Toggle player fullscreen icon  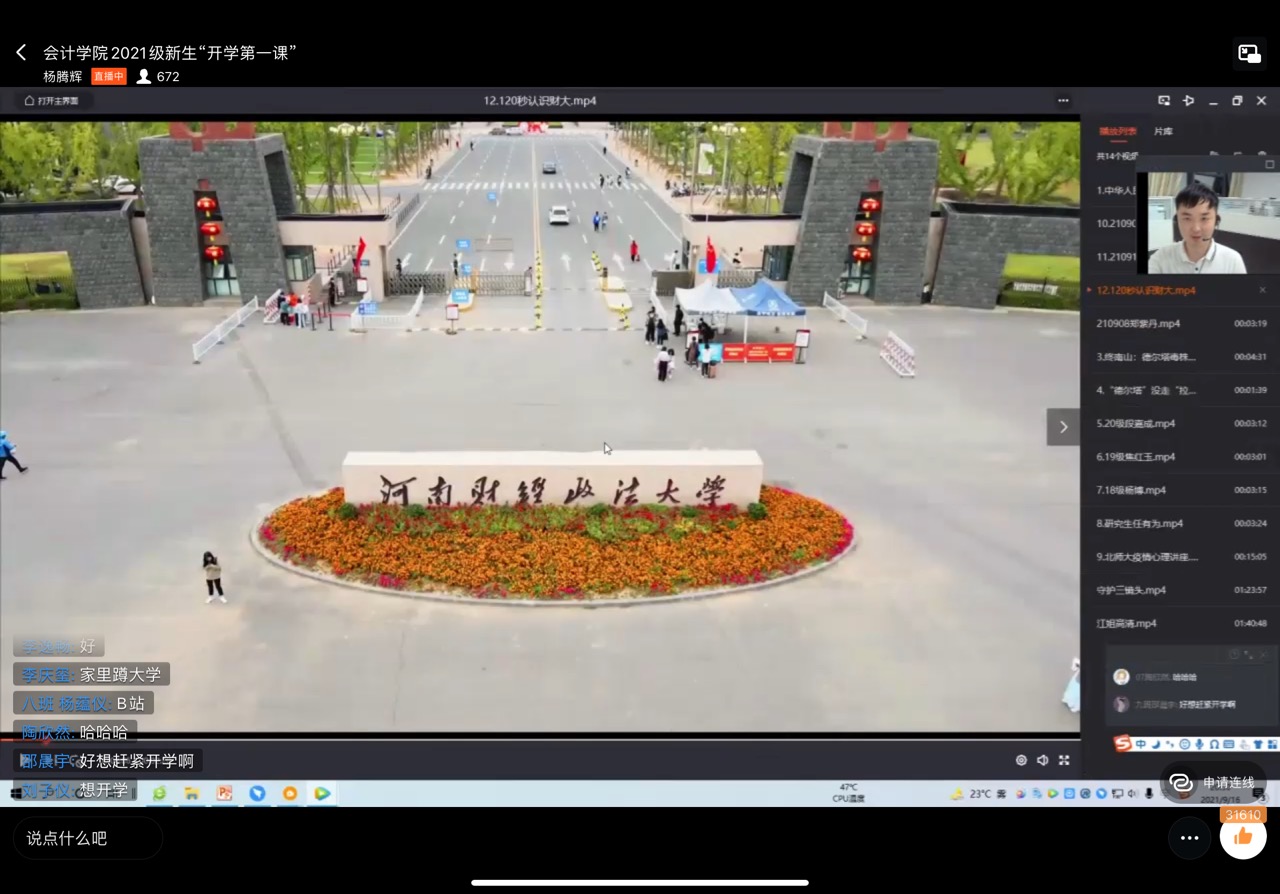[1064, 760]
